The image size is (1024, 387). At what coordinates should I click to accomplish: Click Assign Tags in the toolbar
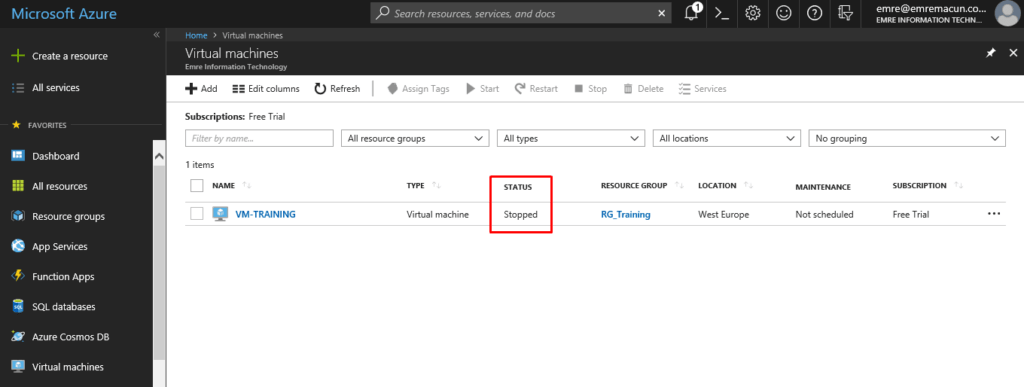418,89
